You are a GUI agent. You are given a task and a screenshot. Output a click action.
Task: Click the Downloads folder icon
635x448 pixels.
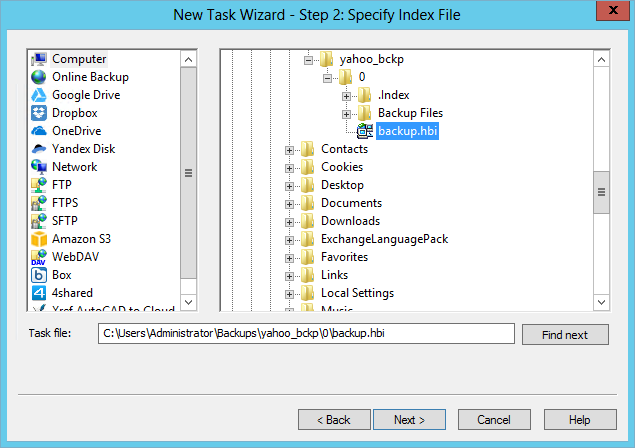click(x=308, y=221)
